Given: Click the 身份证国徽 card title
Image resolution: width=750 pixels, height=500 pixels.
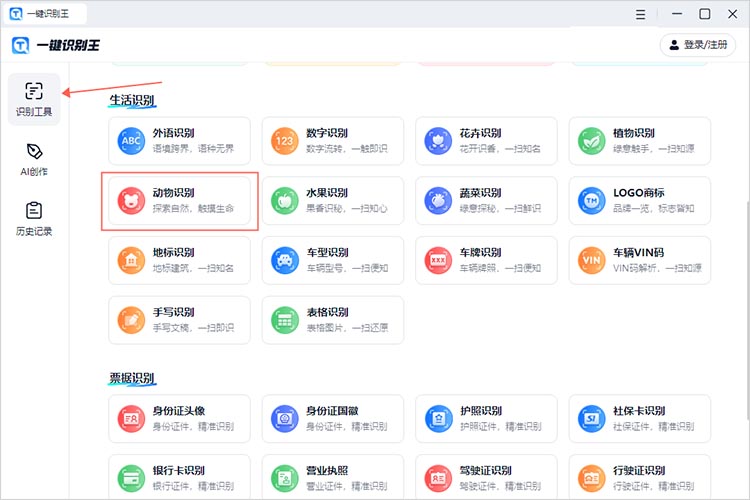Looking at the screenshot, I should (x=332, y=411).
